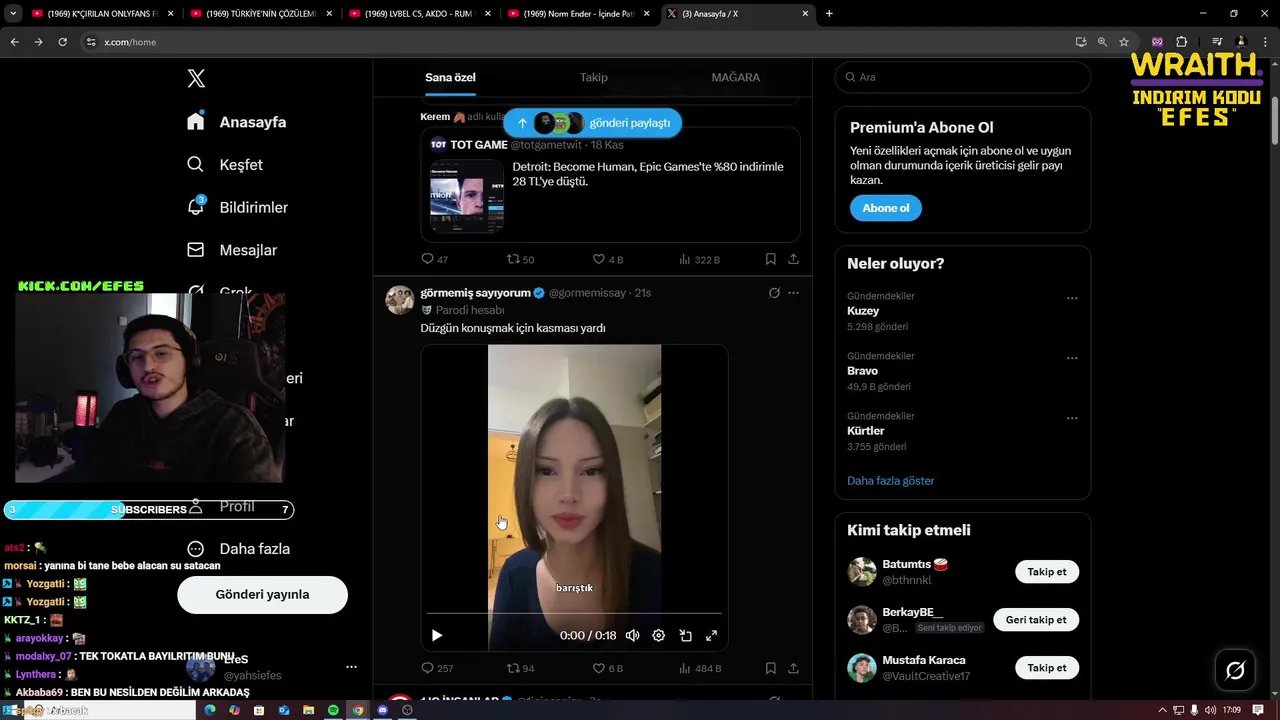Open taskbar volume control
The image size is (1280, 720).
pos(1211,710)
